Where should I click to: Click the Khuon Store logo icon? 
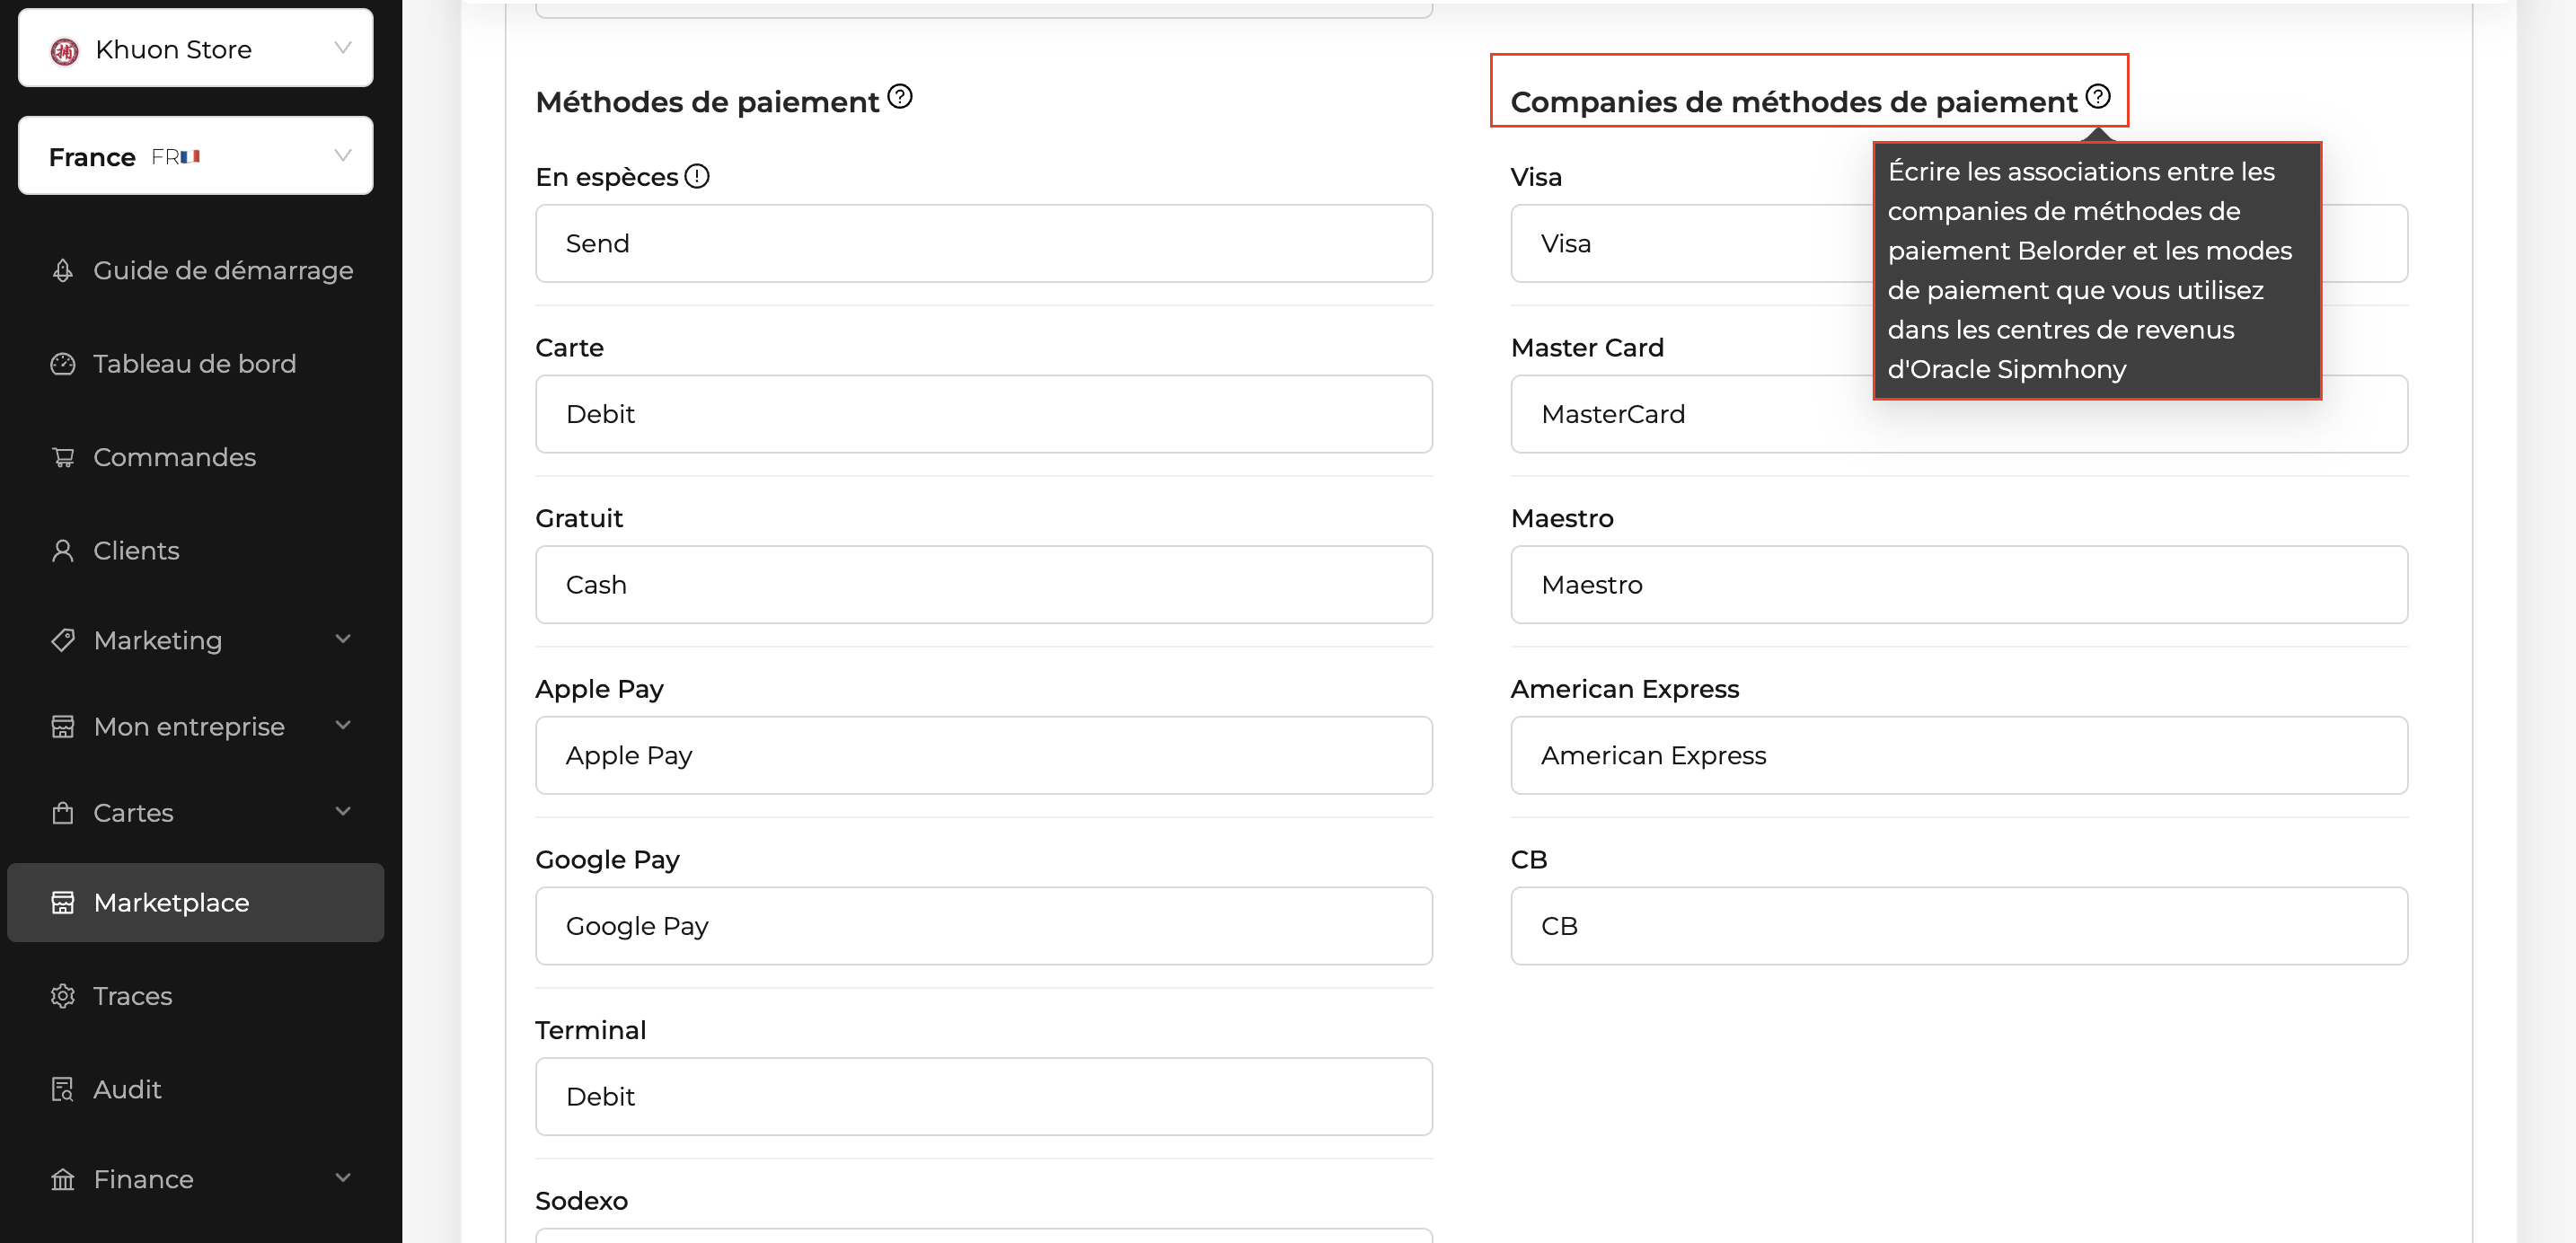point(65,50)
